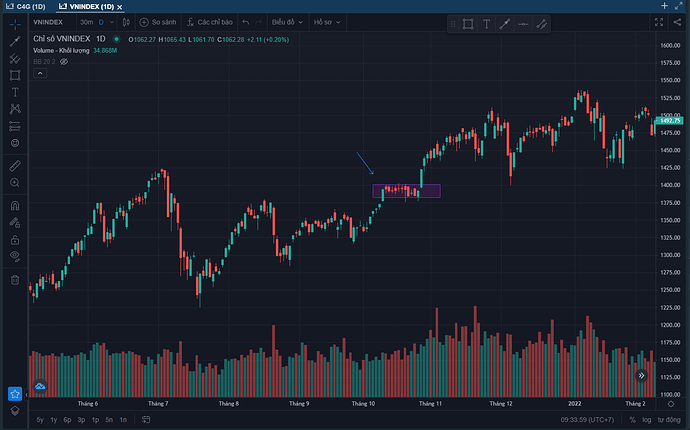Open the ruler measure tool

pyautogui.click(x=14, y=165)
